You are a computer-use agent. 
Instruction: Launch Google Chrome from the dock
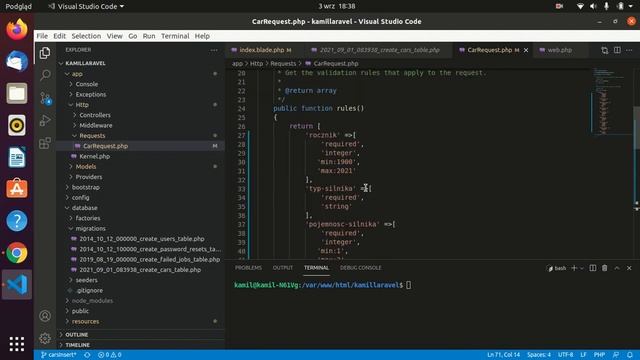(17, 253)
